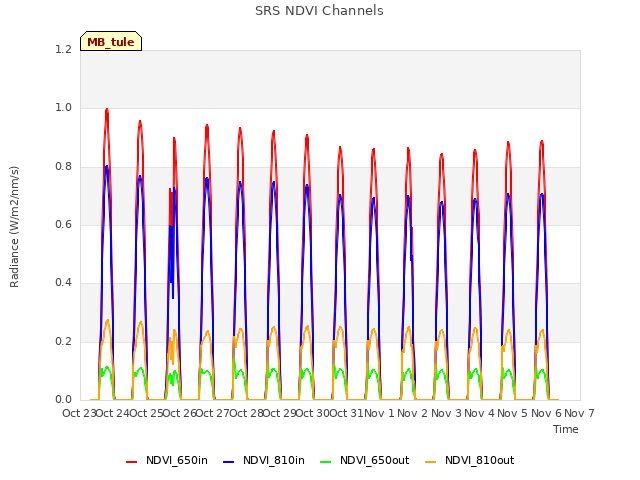The height and width of the screenshot is (480, 640).
Task: Click the Nov 1 tick label
Action: [x=379, y=413]
